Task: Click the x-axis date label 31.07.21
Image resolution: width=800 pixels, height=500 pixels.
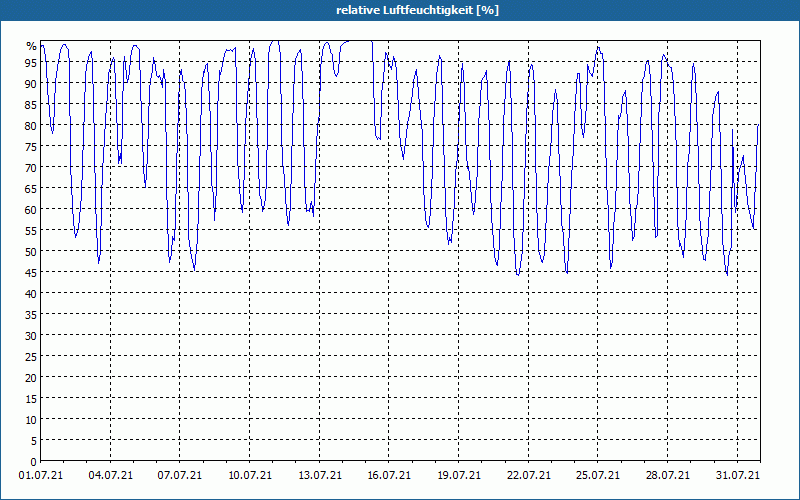Action: [x=737, y=475]
